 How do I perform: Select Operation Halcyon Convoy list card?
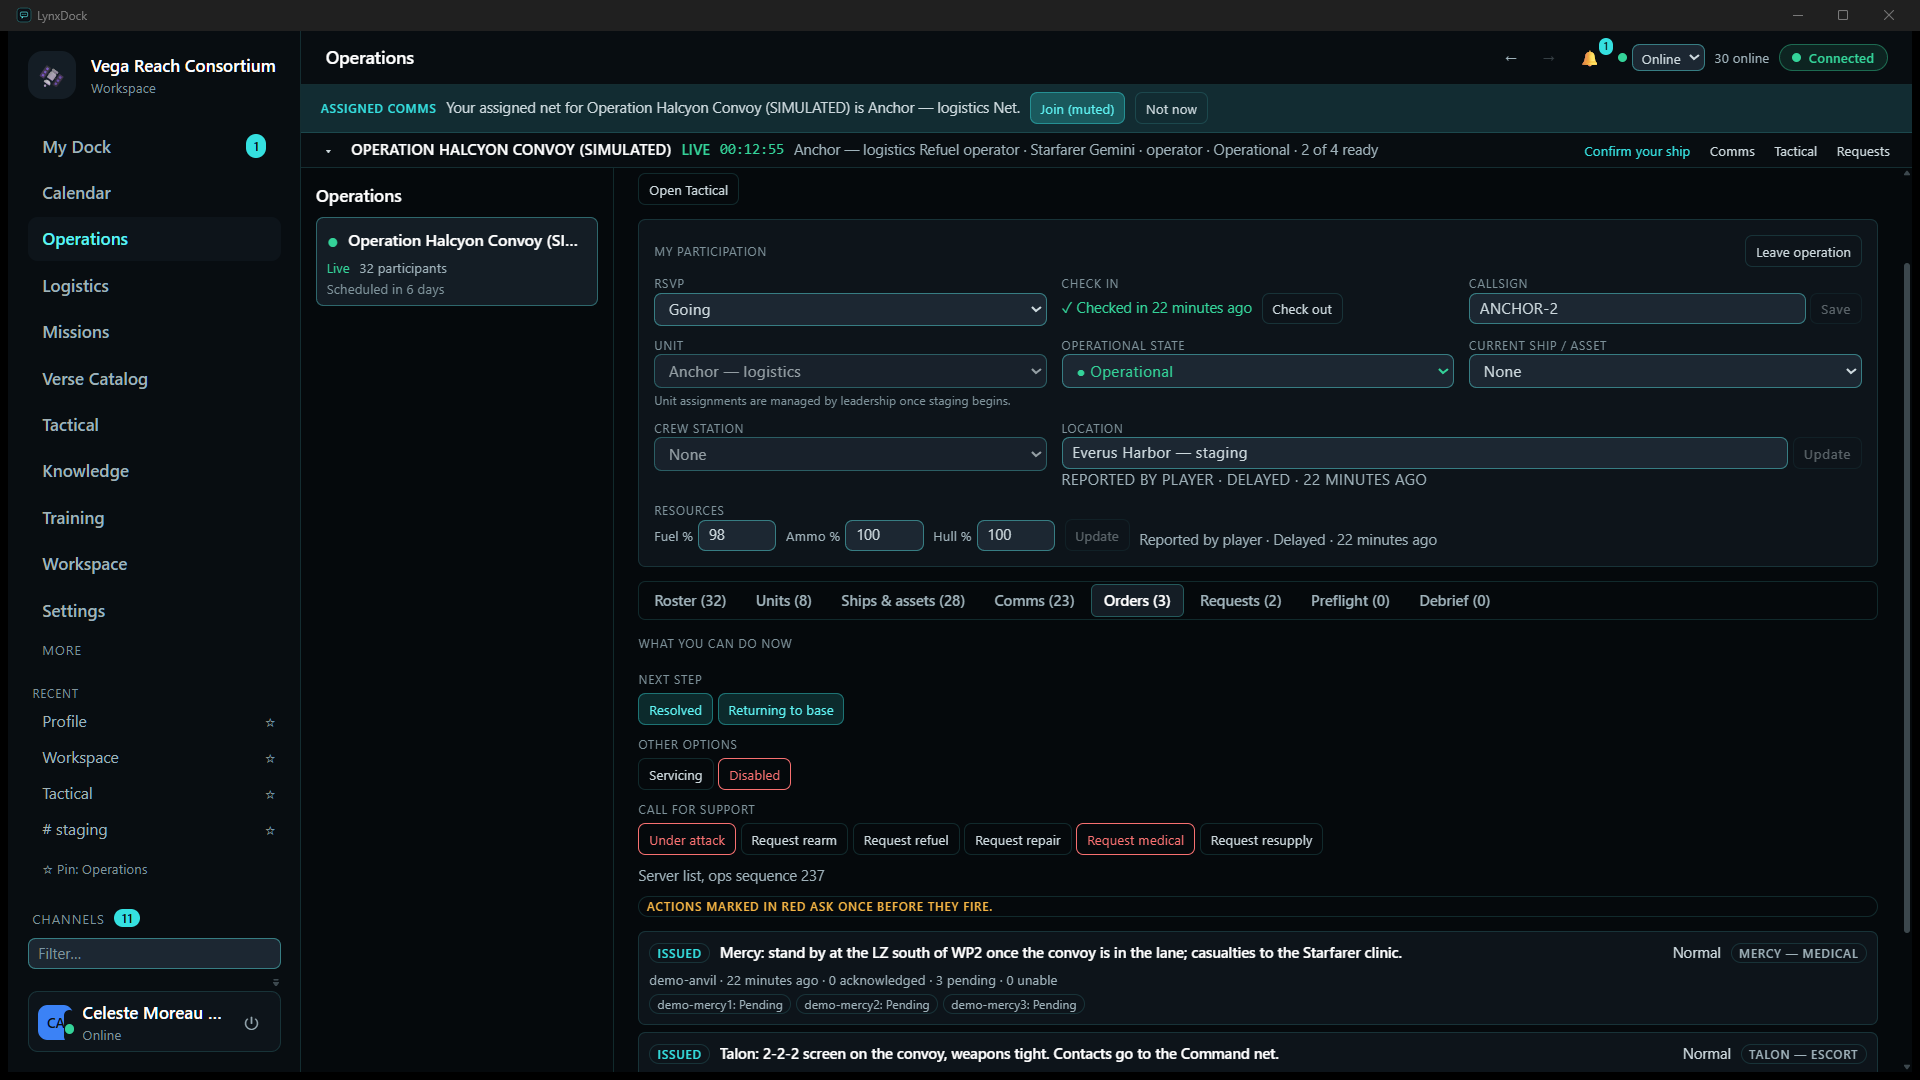pyautogui.click(x=456, y=262)
